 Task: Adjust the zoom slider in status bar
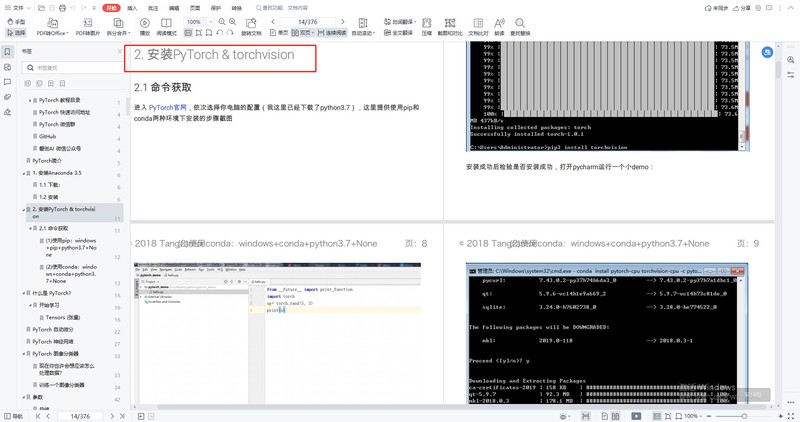point(744,416)
